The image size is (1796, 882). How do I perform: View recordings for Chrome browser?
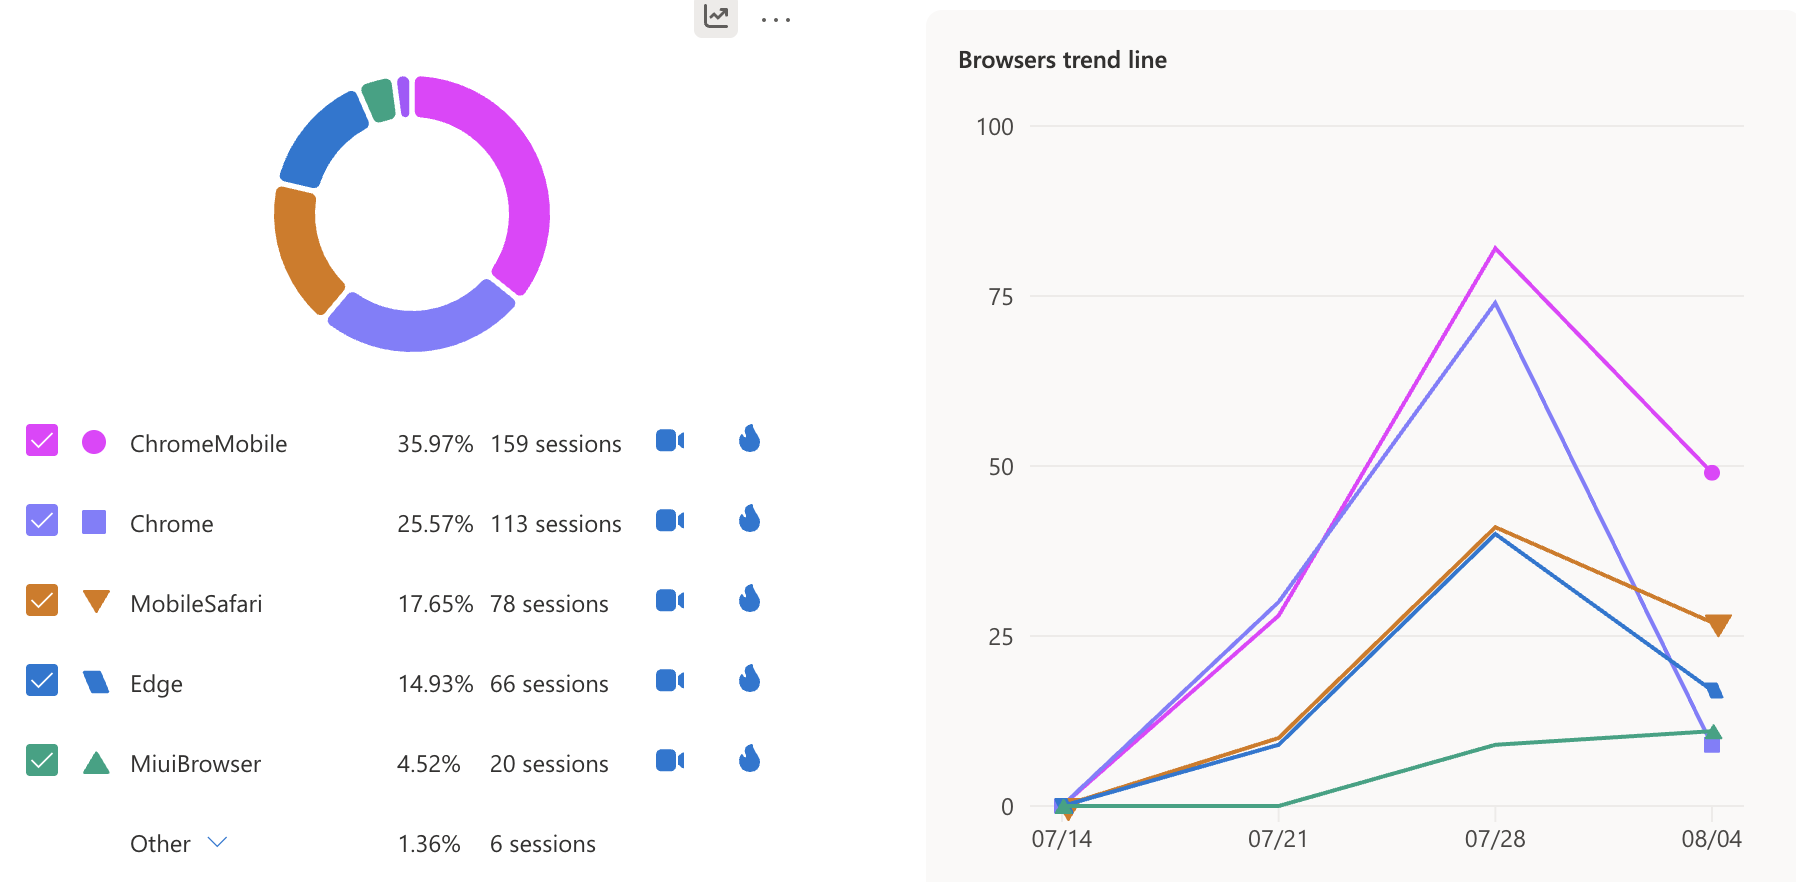(669, 520)
